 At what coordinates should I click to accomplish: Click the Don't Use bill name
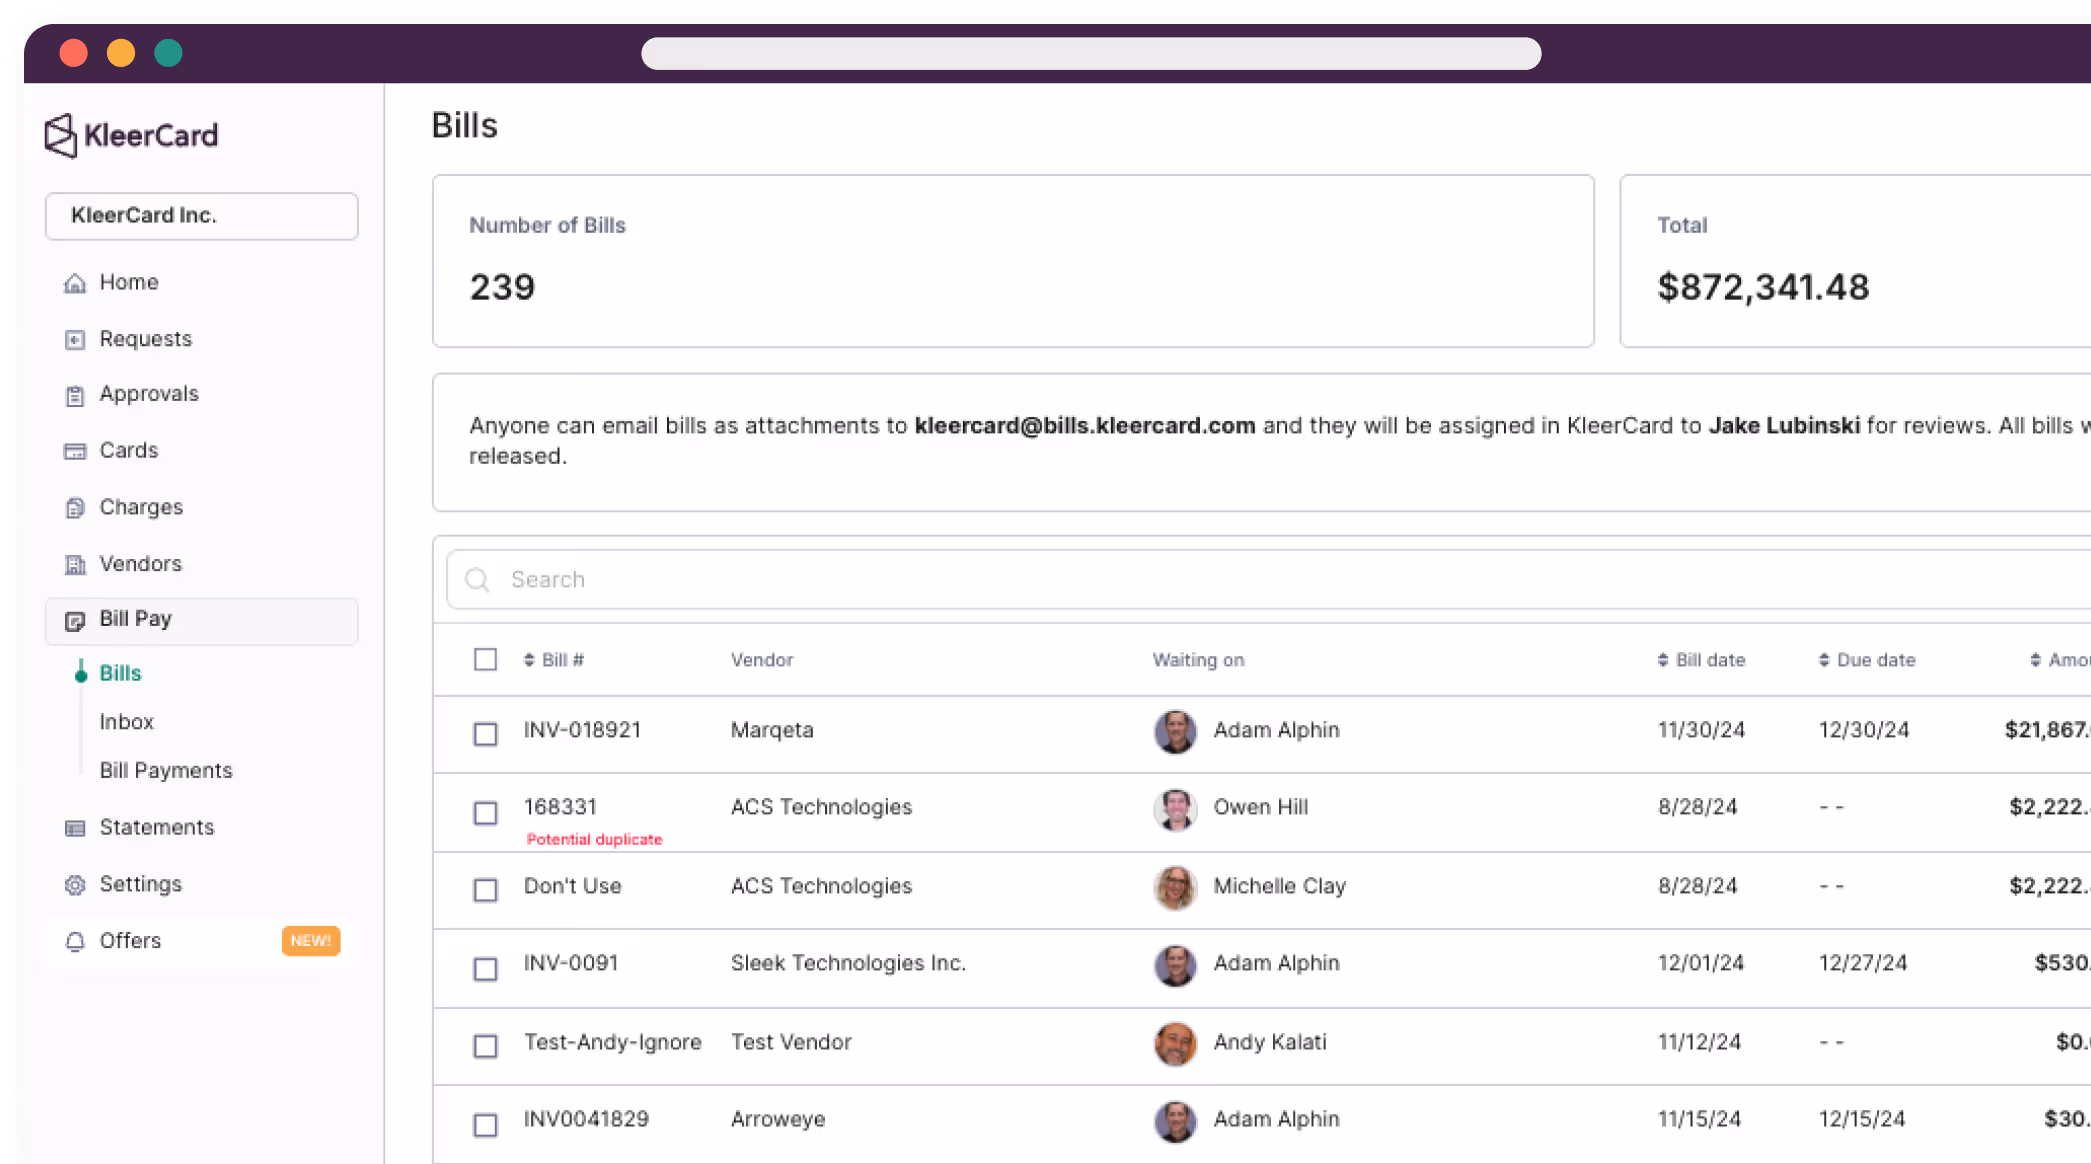click(x=572, y=886)
